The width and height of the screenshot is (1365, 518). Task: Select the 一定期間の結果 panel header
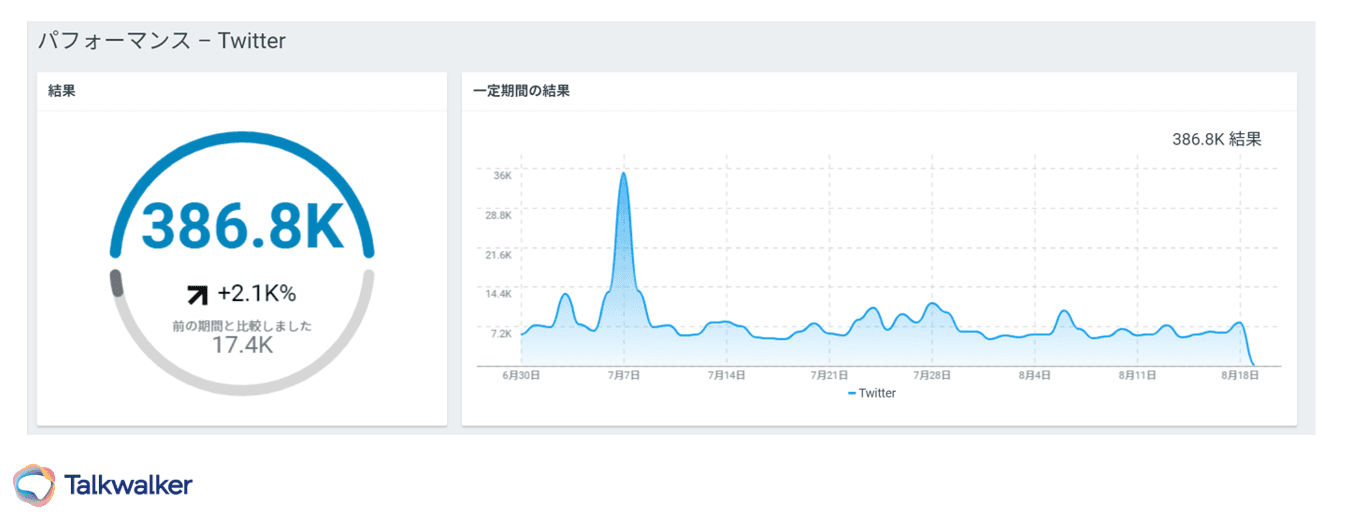pyautogui.click(x=521, y=91)
